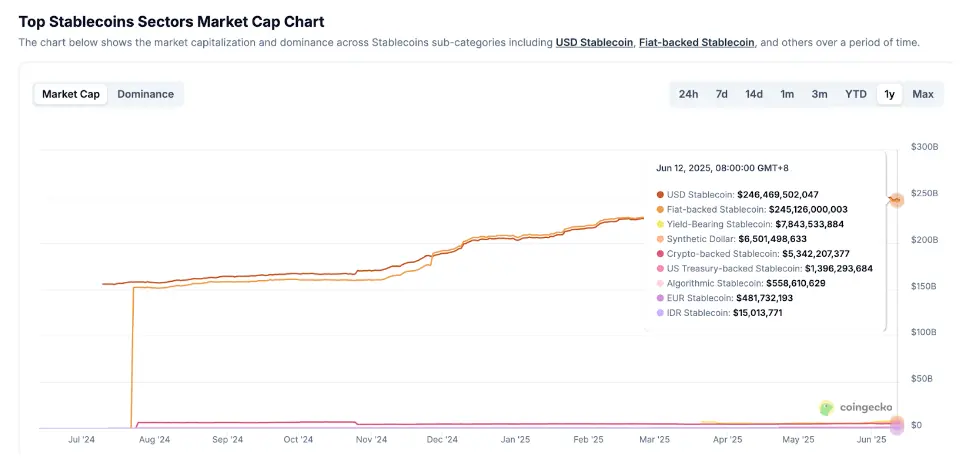Viewport: 961px width, 470px height.
Task: Click the USD Stablecoin legend color dot
Action: tap(660, 195)
